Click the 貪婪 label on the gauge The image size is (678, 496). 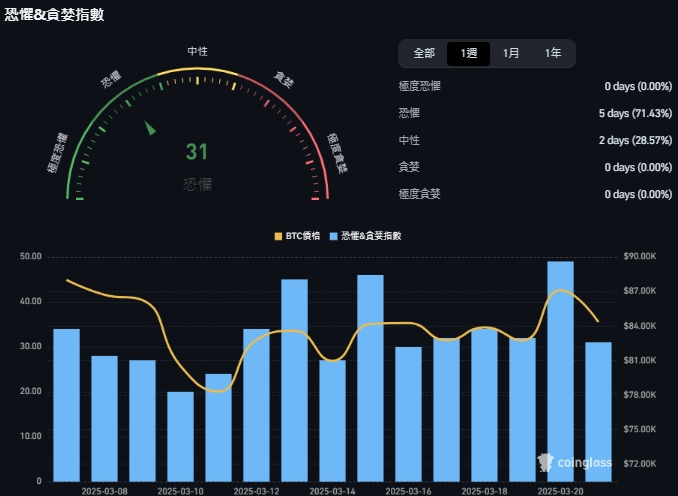[x=284, y=80]
